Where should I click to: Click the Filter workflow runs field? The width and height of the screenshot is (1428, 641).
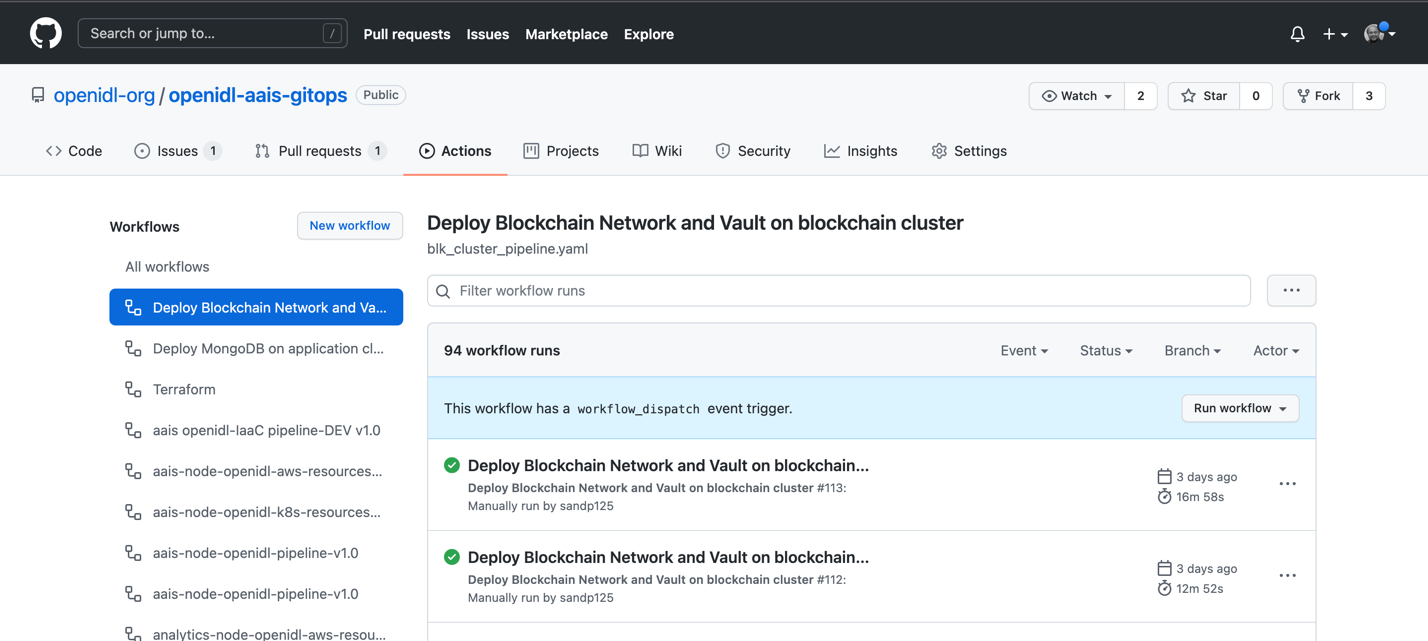pyautogui.click(x=839, y=291)
